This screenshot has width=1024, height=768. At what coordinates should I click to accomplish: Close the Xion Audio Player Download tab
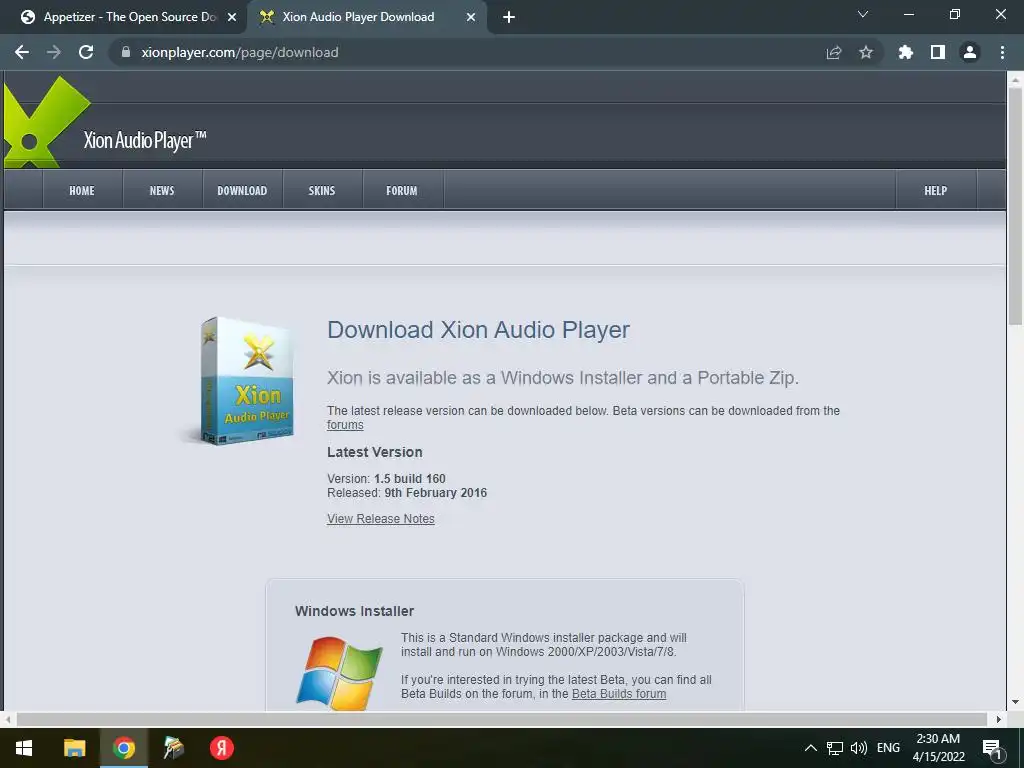click(x=471, y=18)
